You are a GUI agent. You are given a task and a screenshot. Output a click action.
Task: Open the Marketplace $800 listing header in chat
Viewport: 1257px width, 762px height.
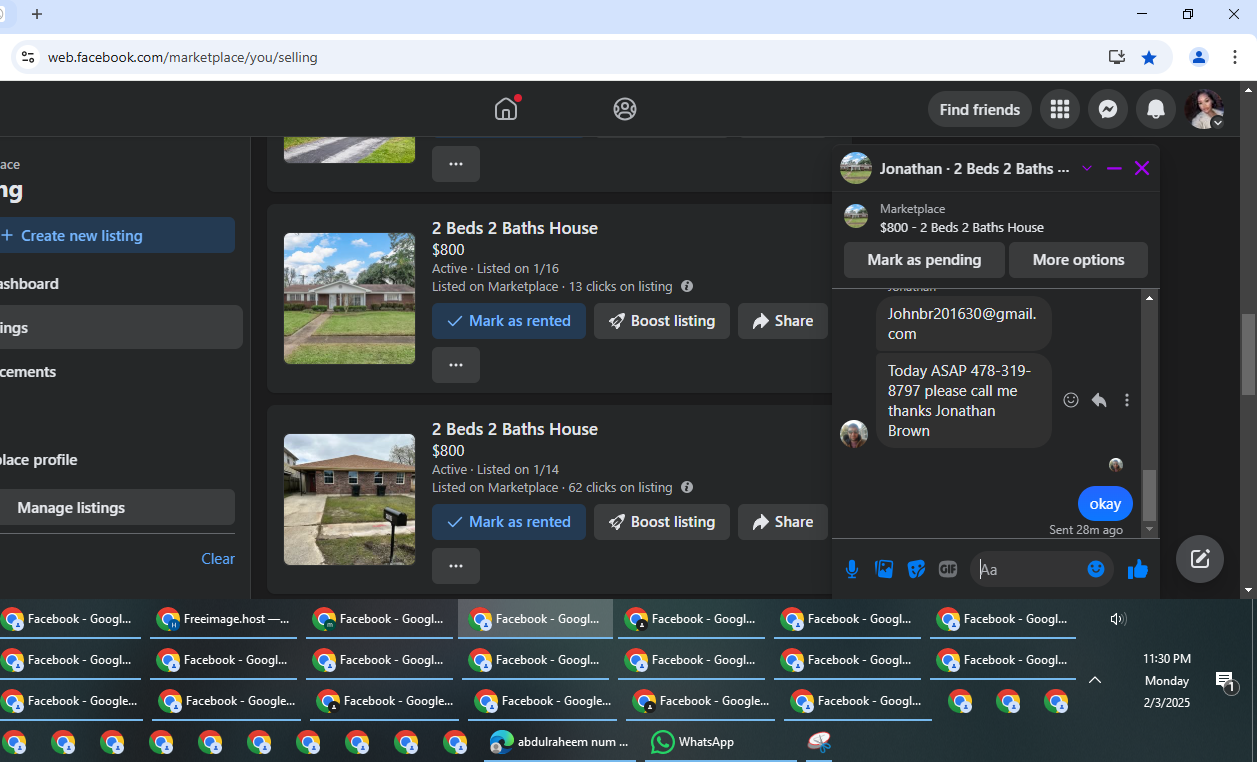[x=996, y=218]
